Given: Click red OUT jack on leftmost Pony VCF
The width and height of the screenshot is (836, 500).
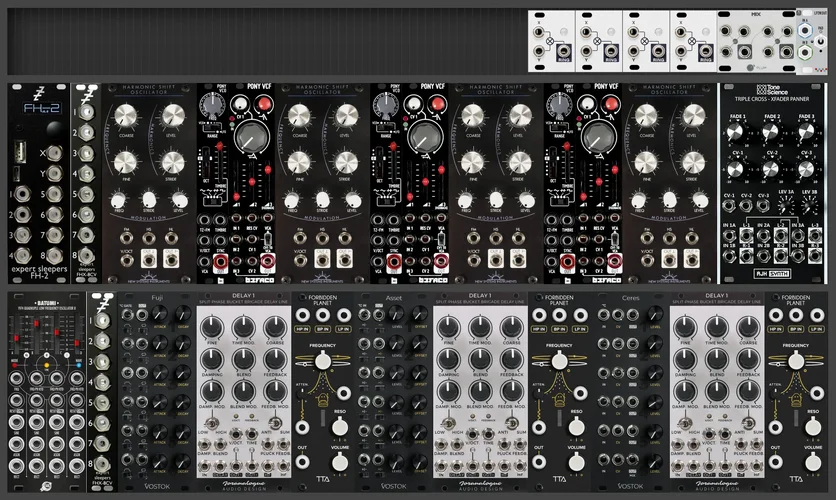Looking at the screenshot, I should click(268, 260).
